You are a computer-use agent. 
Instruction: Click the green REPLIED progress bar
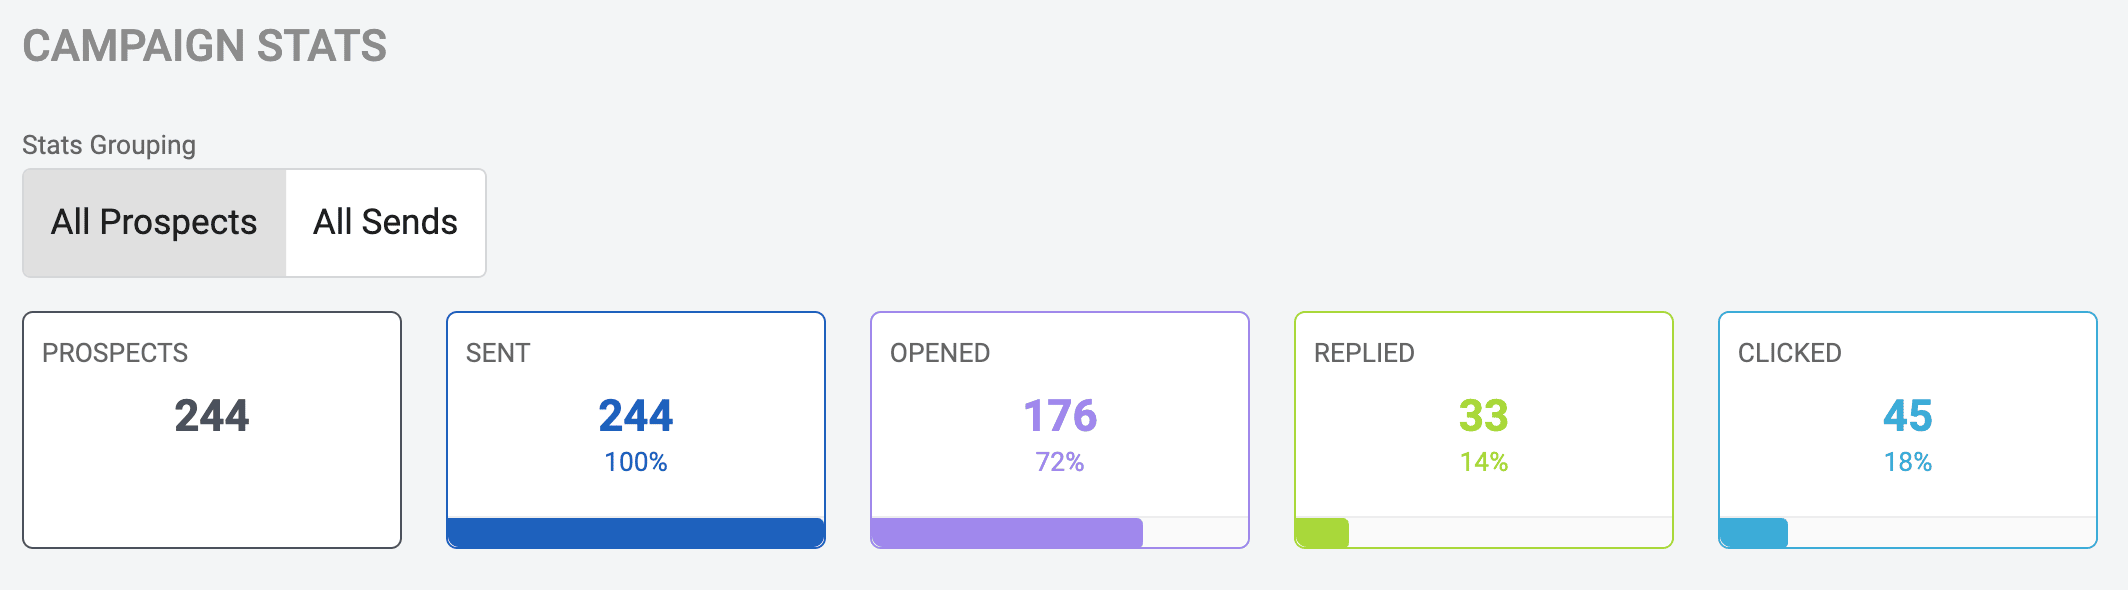[x=1322, y=532]
